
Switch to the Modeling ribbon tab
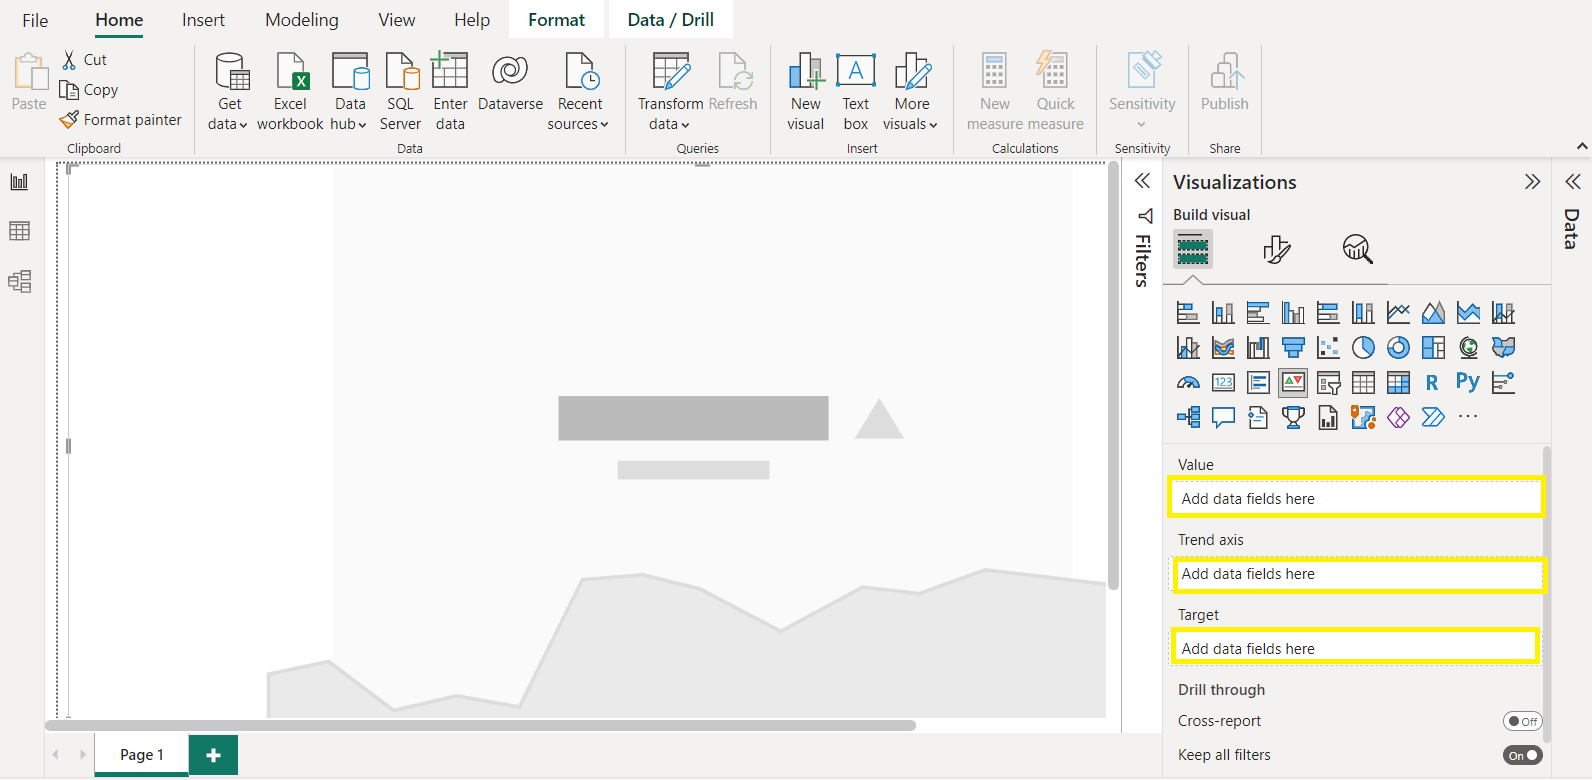point(302,20)
